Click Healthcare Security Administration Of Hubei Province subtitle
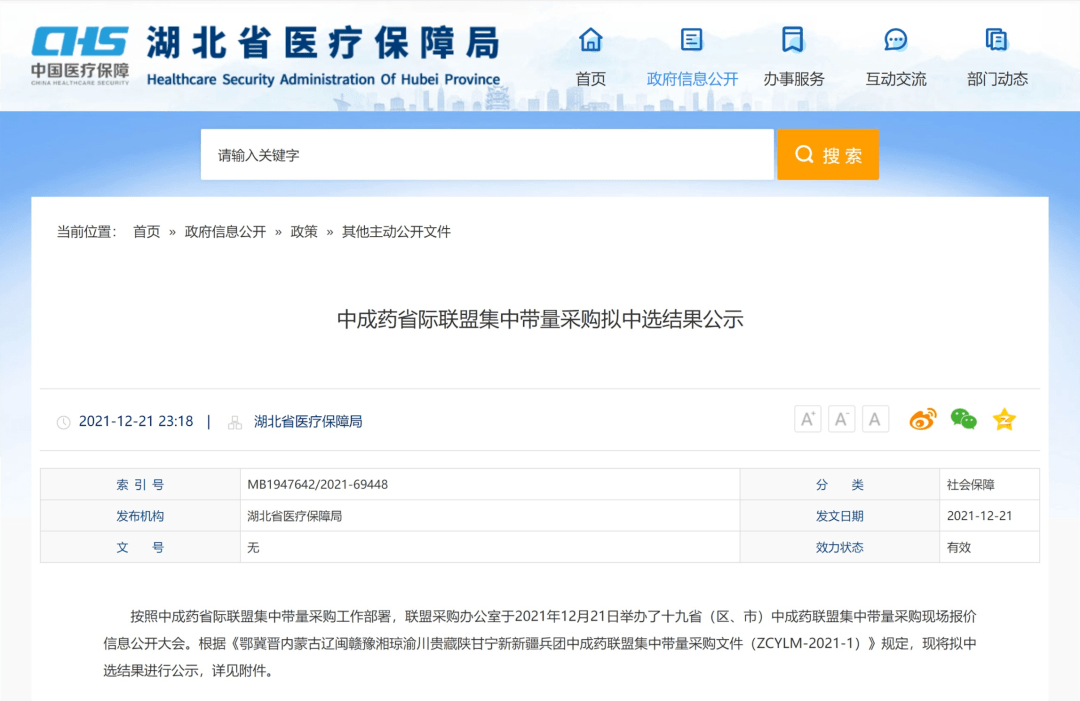The width and height of the screenshot is (1080, 701). pyautogui.click(x=323, y=80)
